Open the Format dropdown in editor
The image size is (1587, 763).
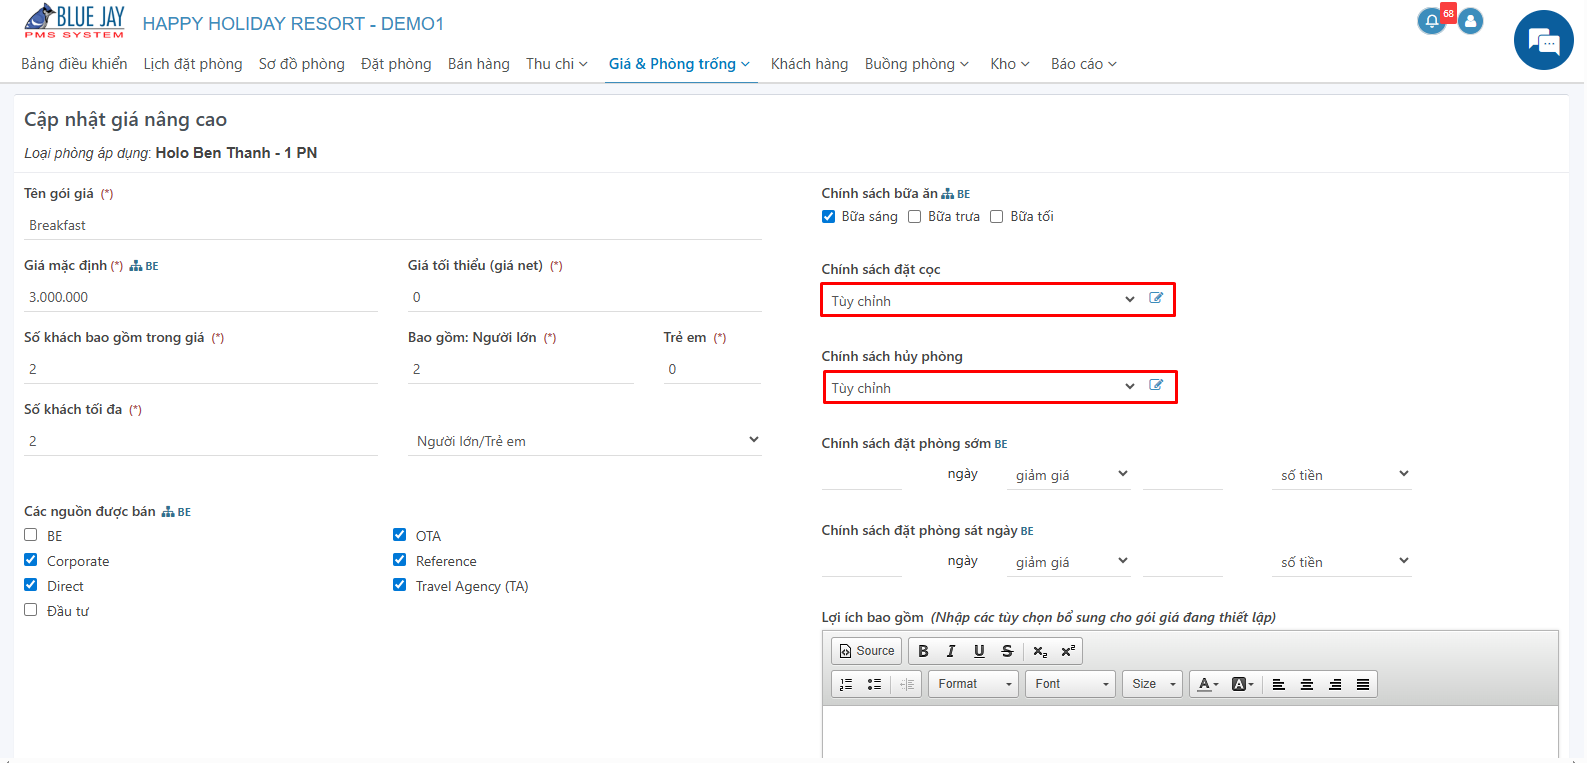pyautogui.click(x=974, y=684)
